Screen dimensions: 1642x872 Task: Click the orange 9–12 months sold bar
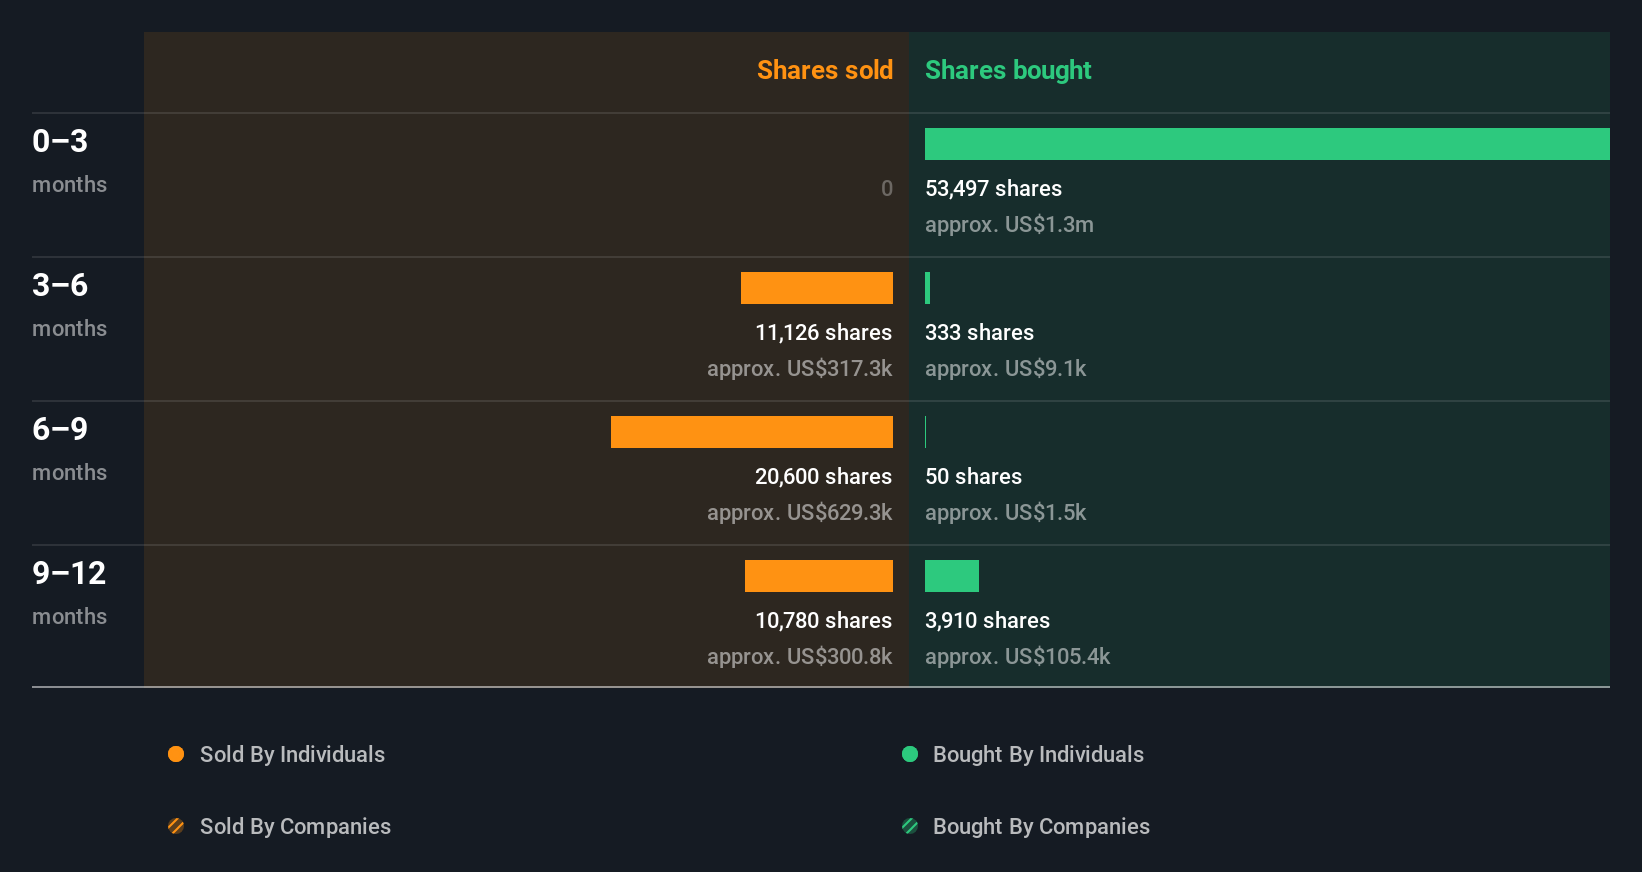819,576
